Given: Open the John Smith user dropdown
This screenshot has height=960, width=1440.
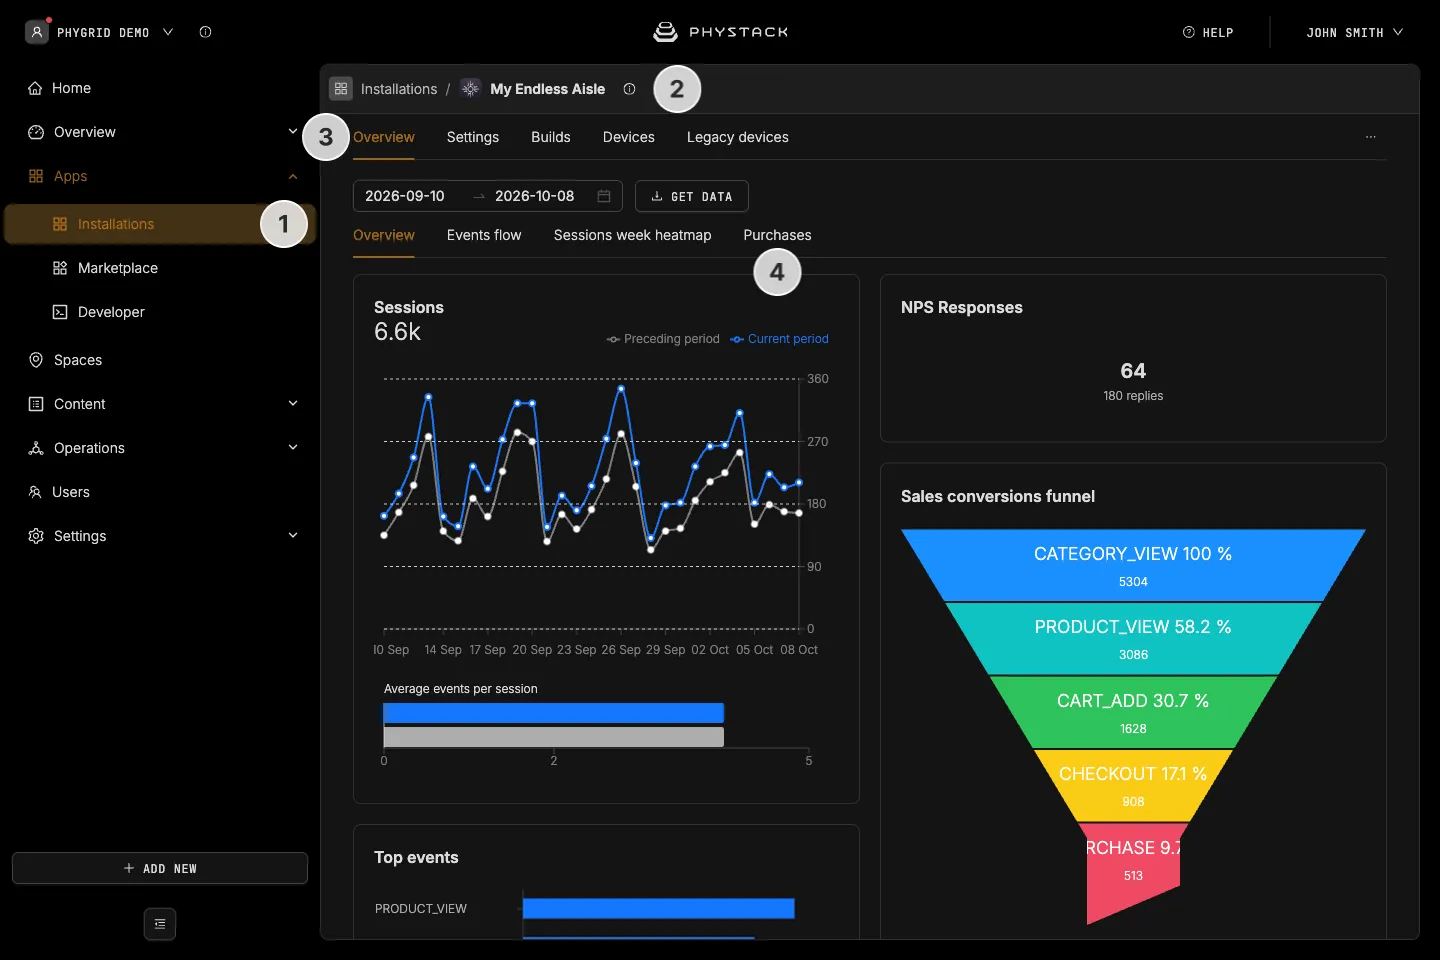Looking at the screenshot, I should click(x=1354, y=32).
